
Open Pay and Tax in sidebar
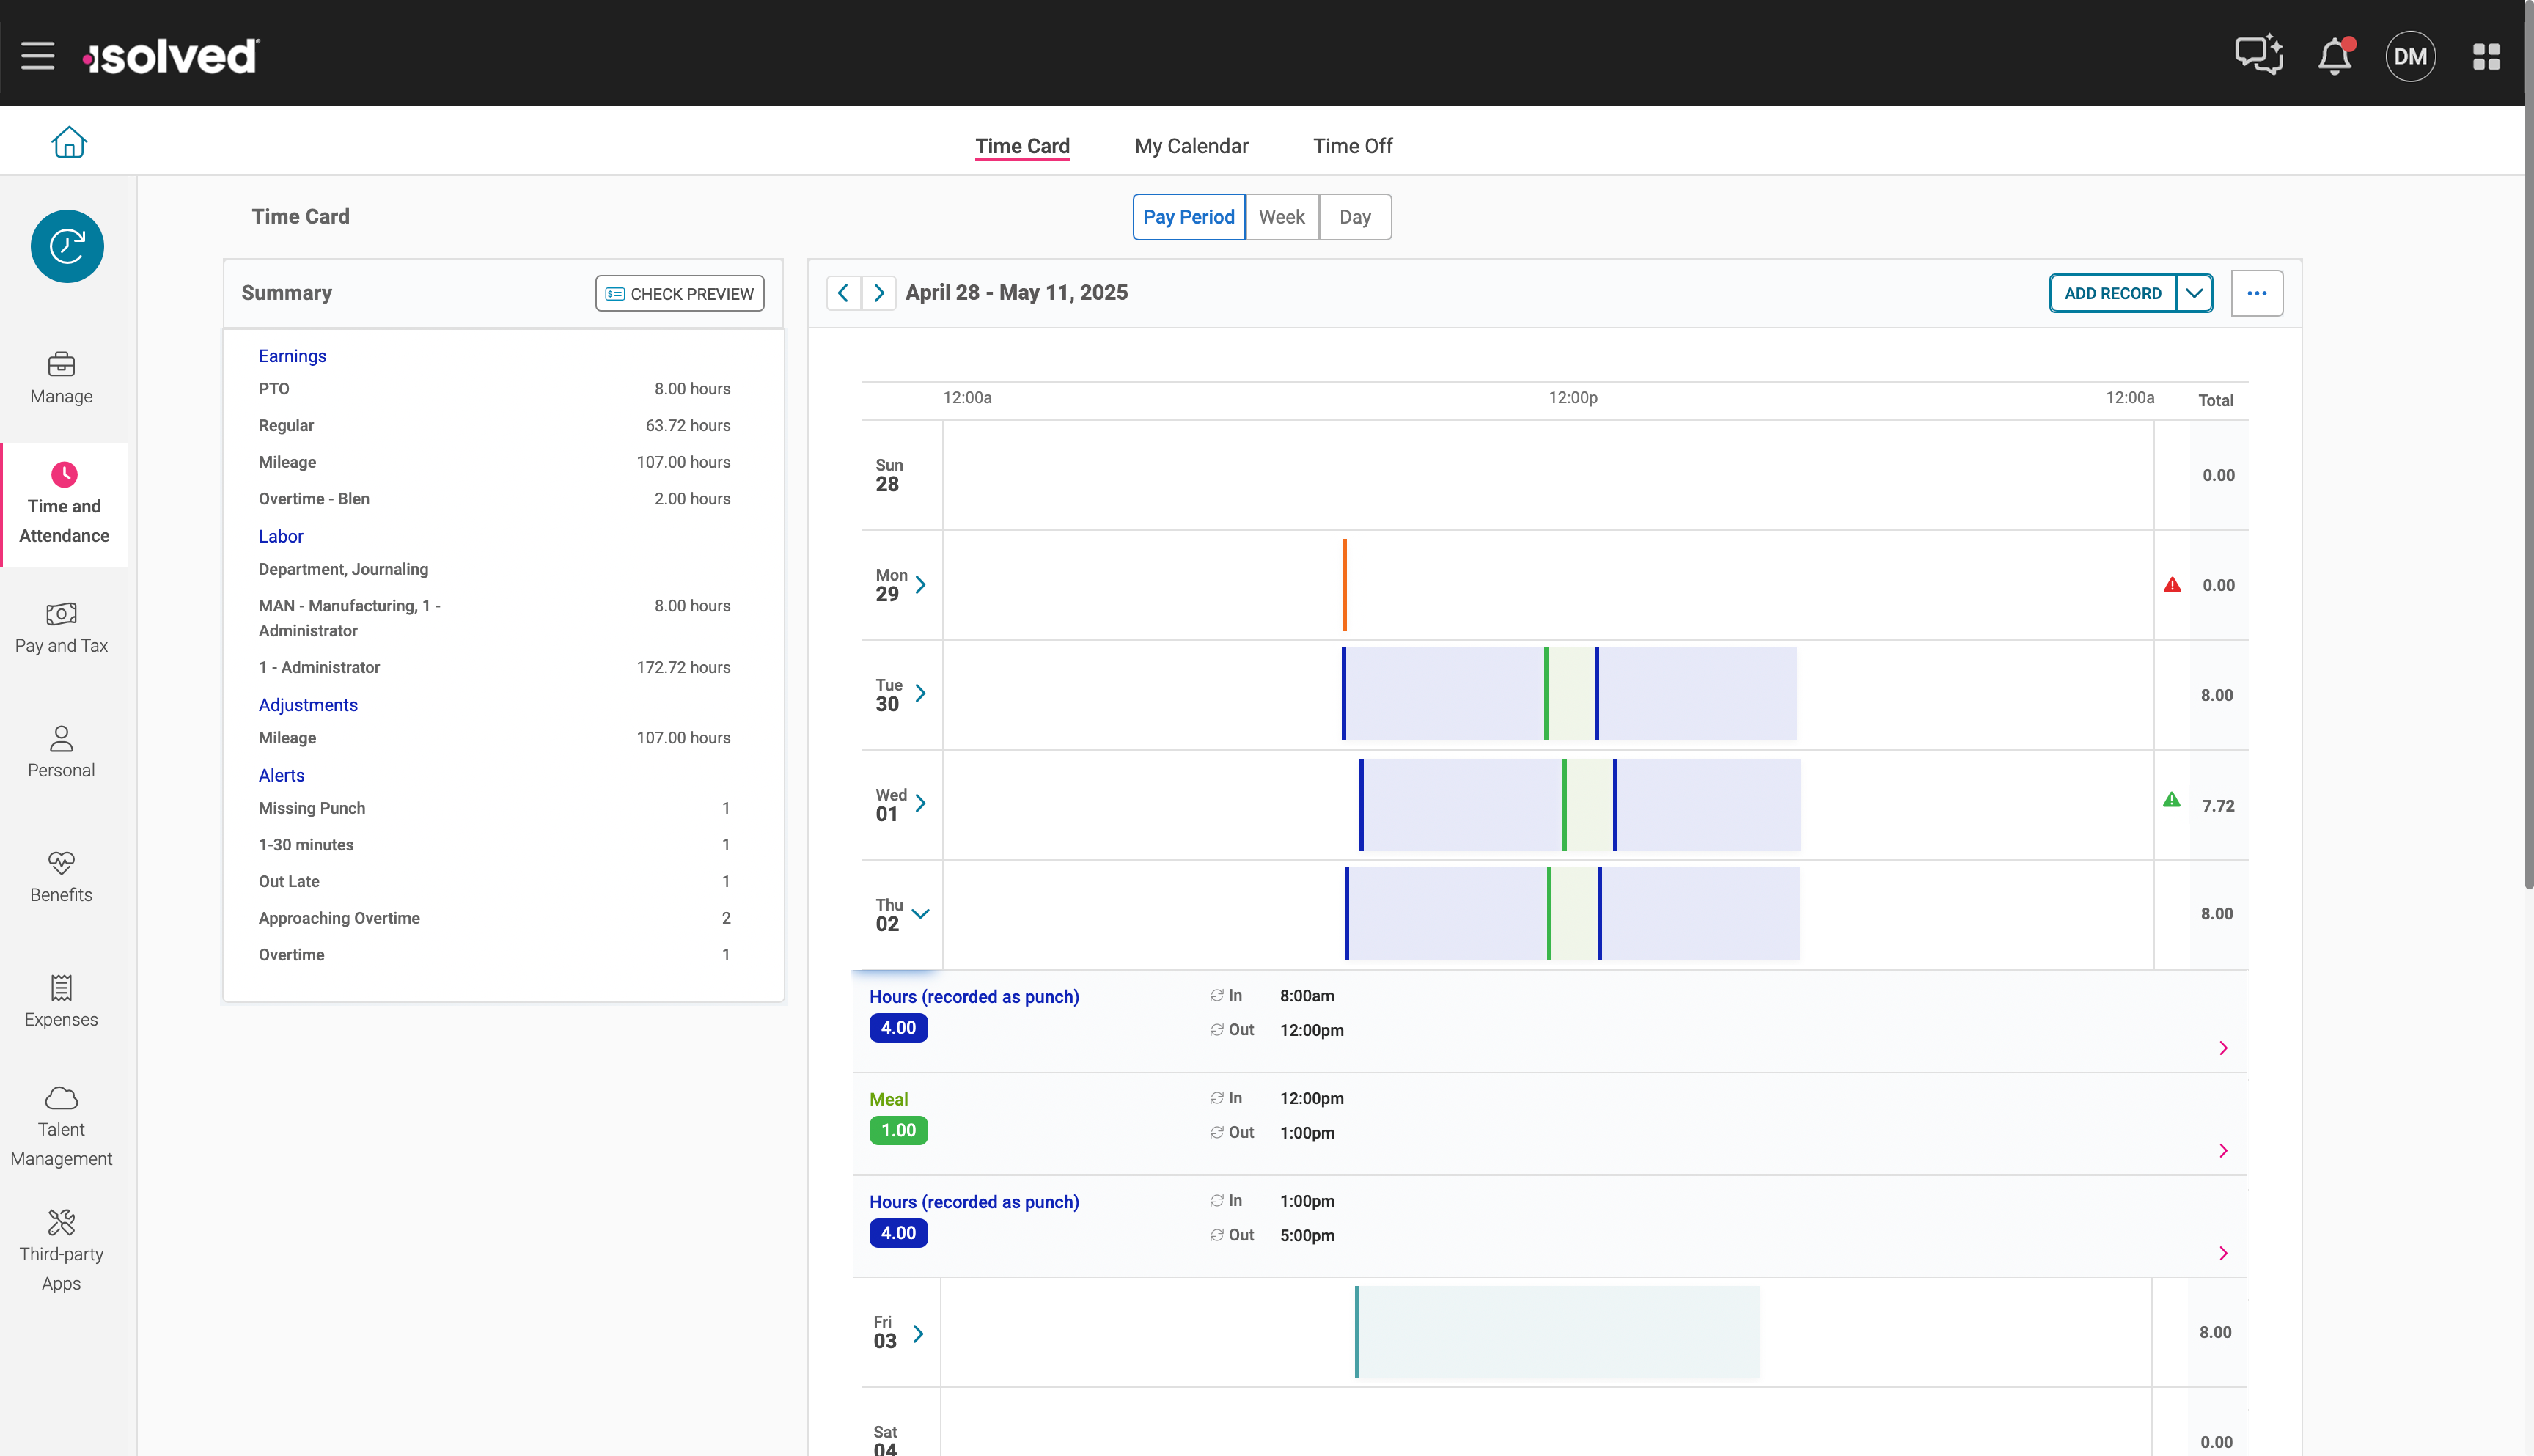point(61,627)
